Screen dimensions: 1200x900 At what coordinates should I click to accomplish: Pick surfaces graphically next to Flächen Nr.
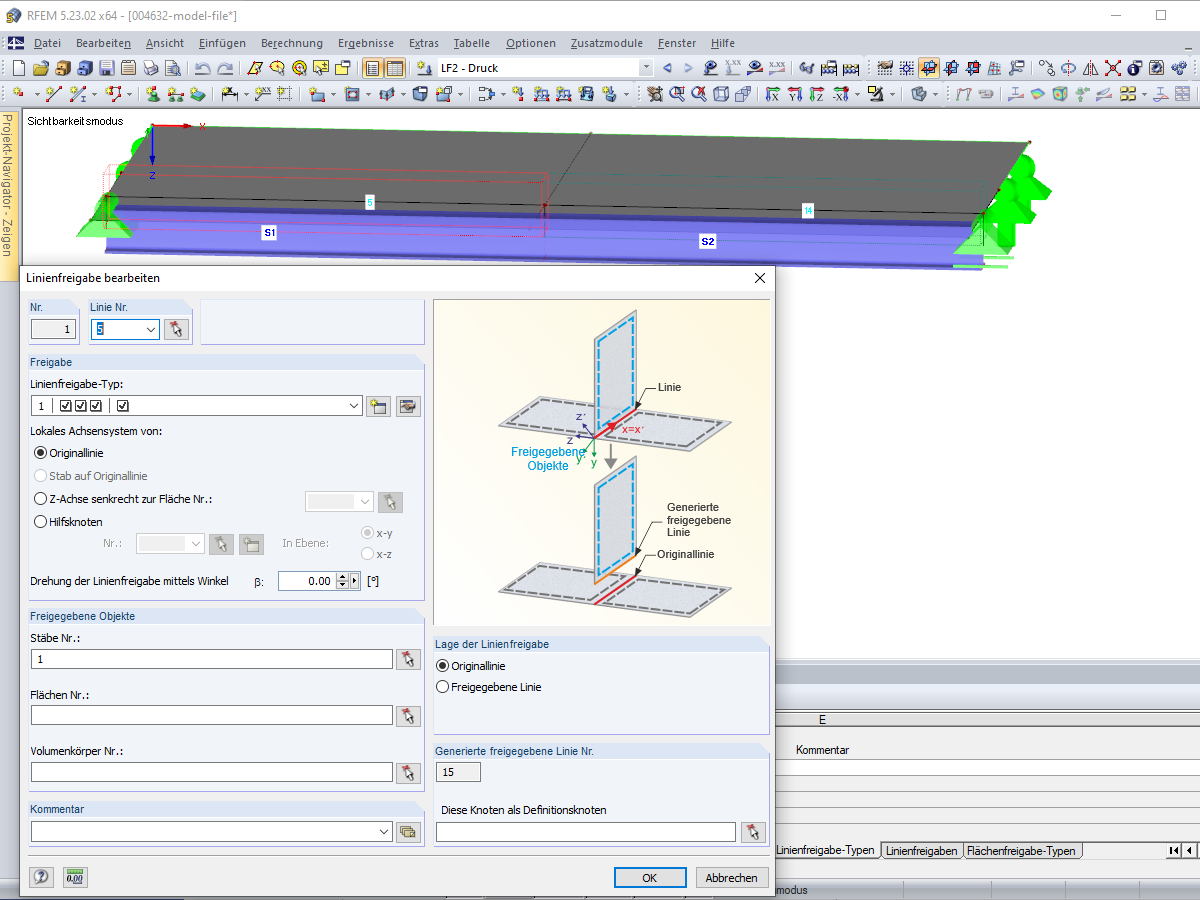tap(408, 715)
